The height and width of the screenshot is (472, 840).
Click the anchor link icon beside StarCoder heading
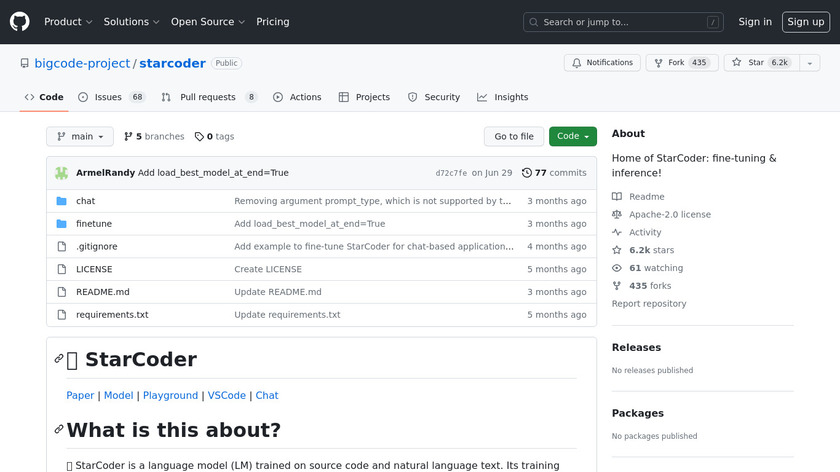[59, 360]
